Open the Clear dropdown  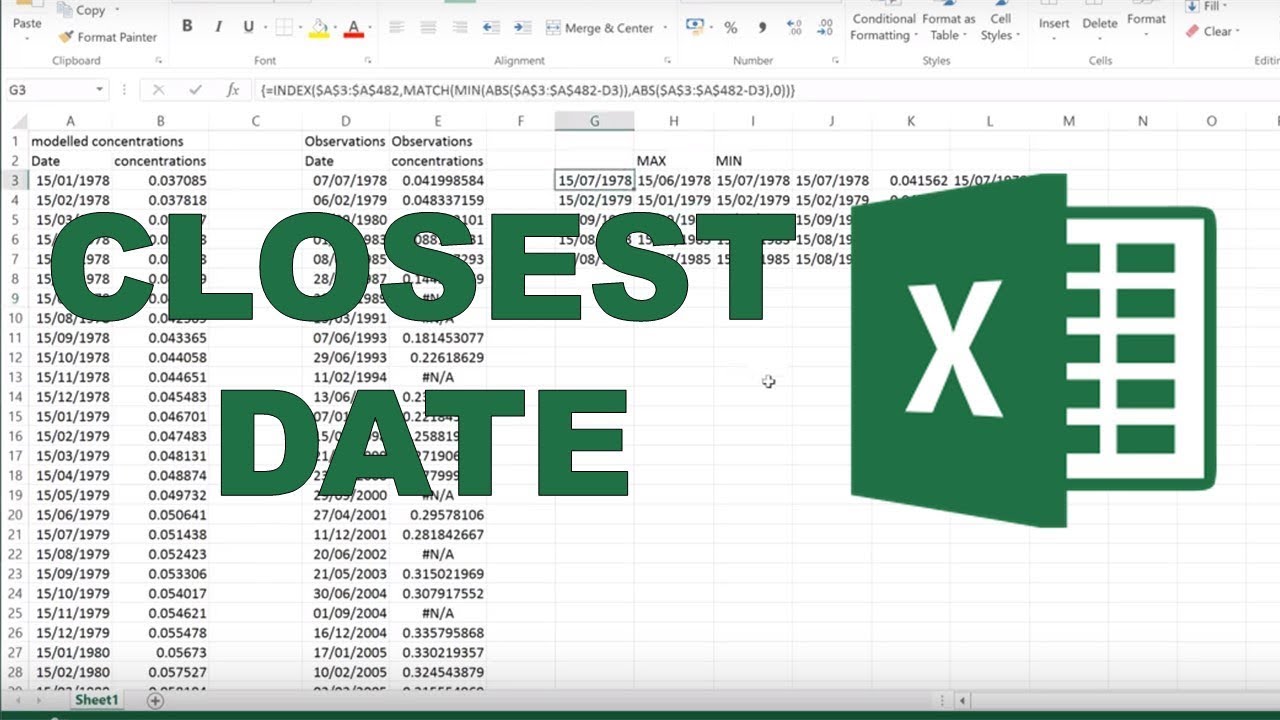click(x=1212, y=31)
